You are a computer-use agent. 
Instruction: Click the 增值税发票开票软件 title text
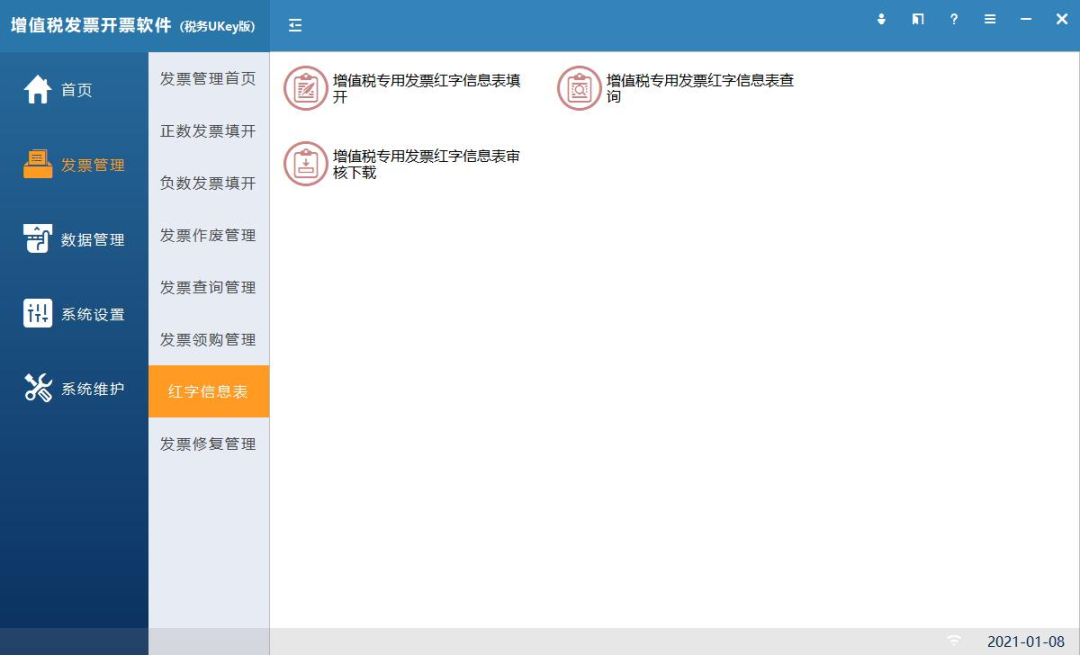(x=91, y=25)
